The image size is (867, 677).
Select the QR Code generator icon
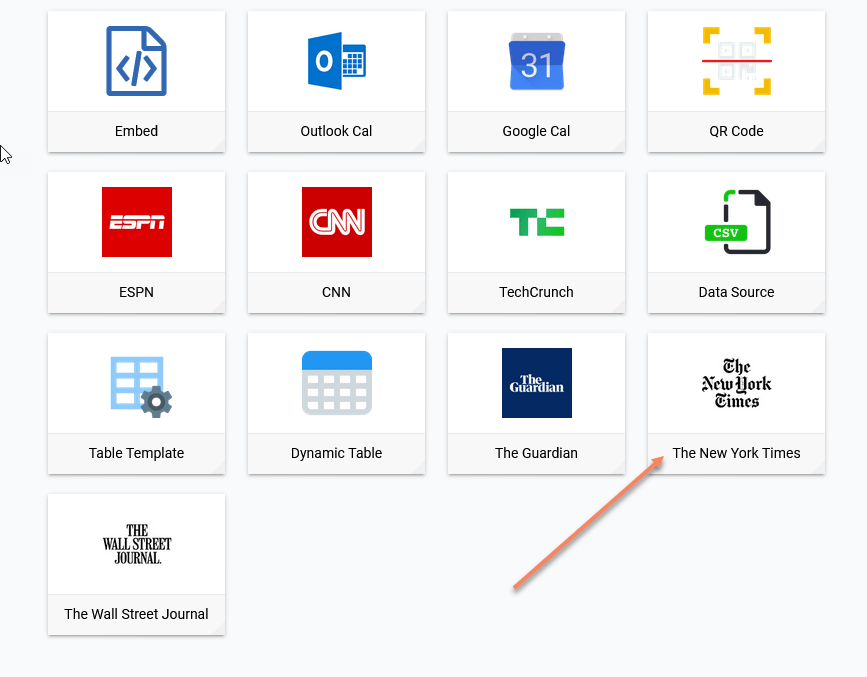tap(736, 61)
